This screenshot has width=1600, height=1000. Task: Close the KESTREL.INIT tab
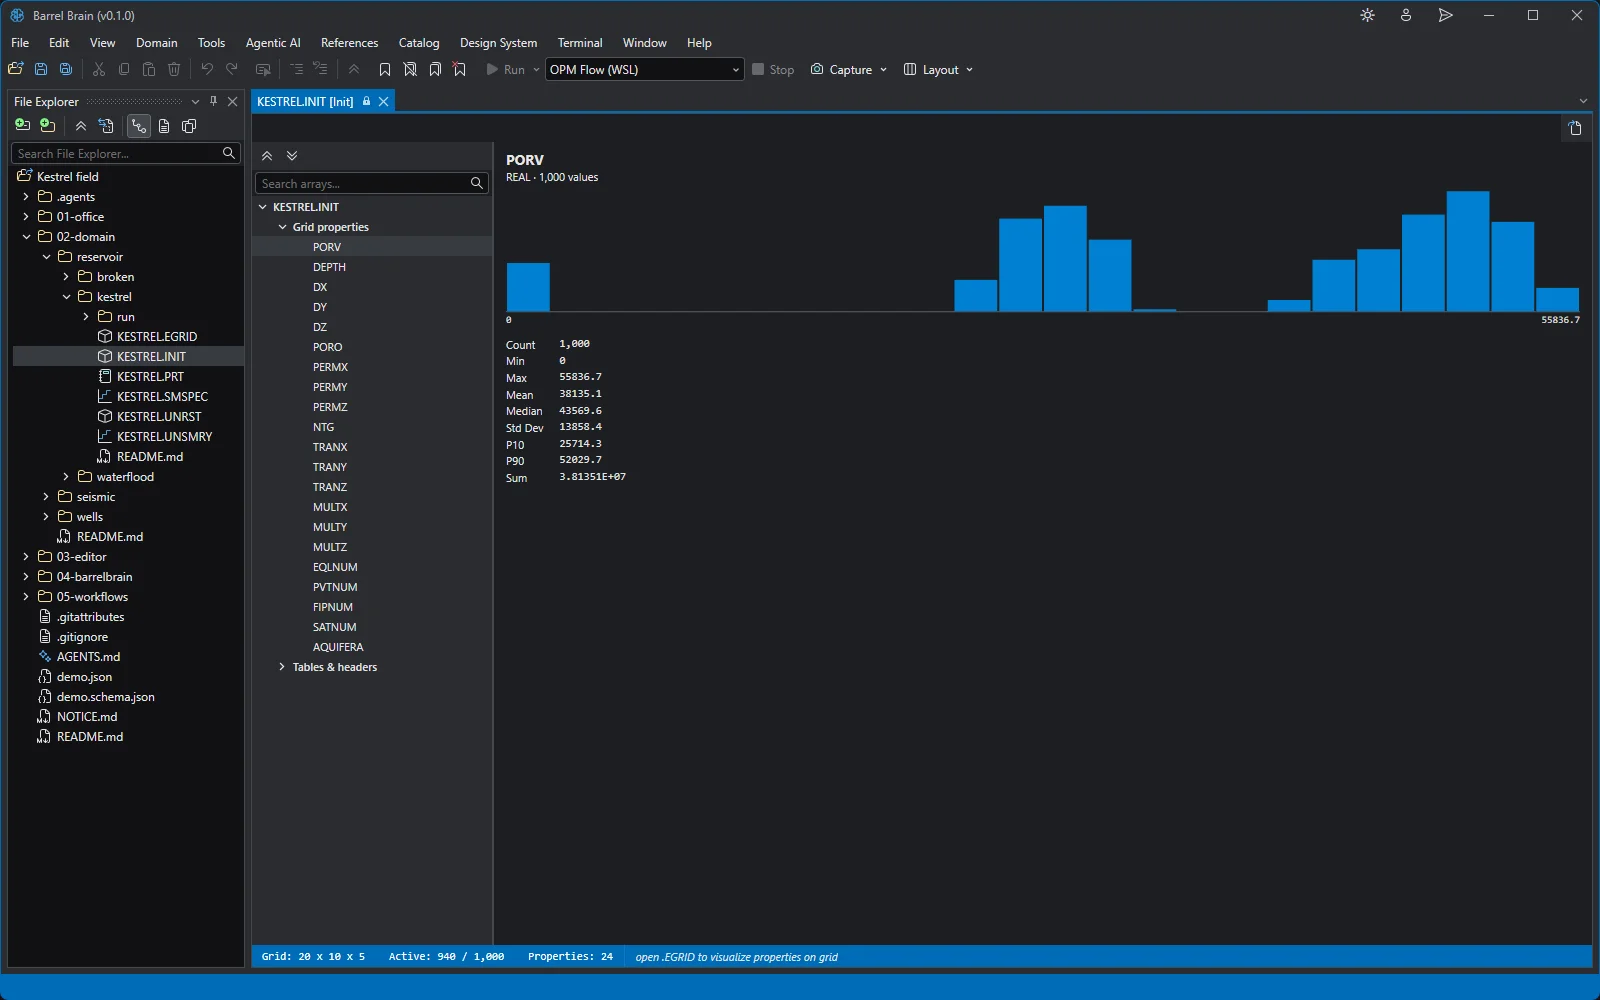pos(383,101)
